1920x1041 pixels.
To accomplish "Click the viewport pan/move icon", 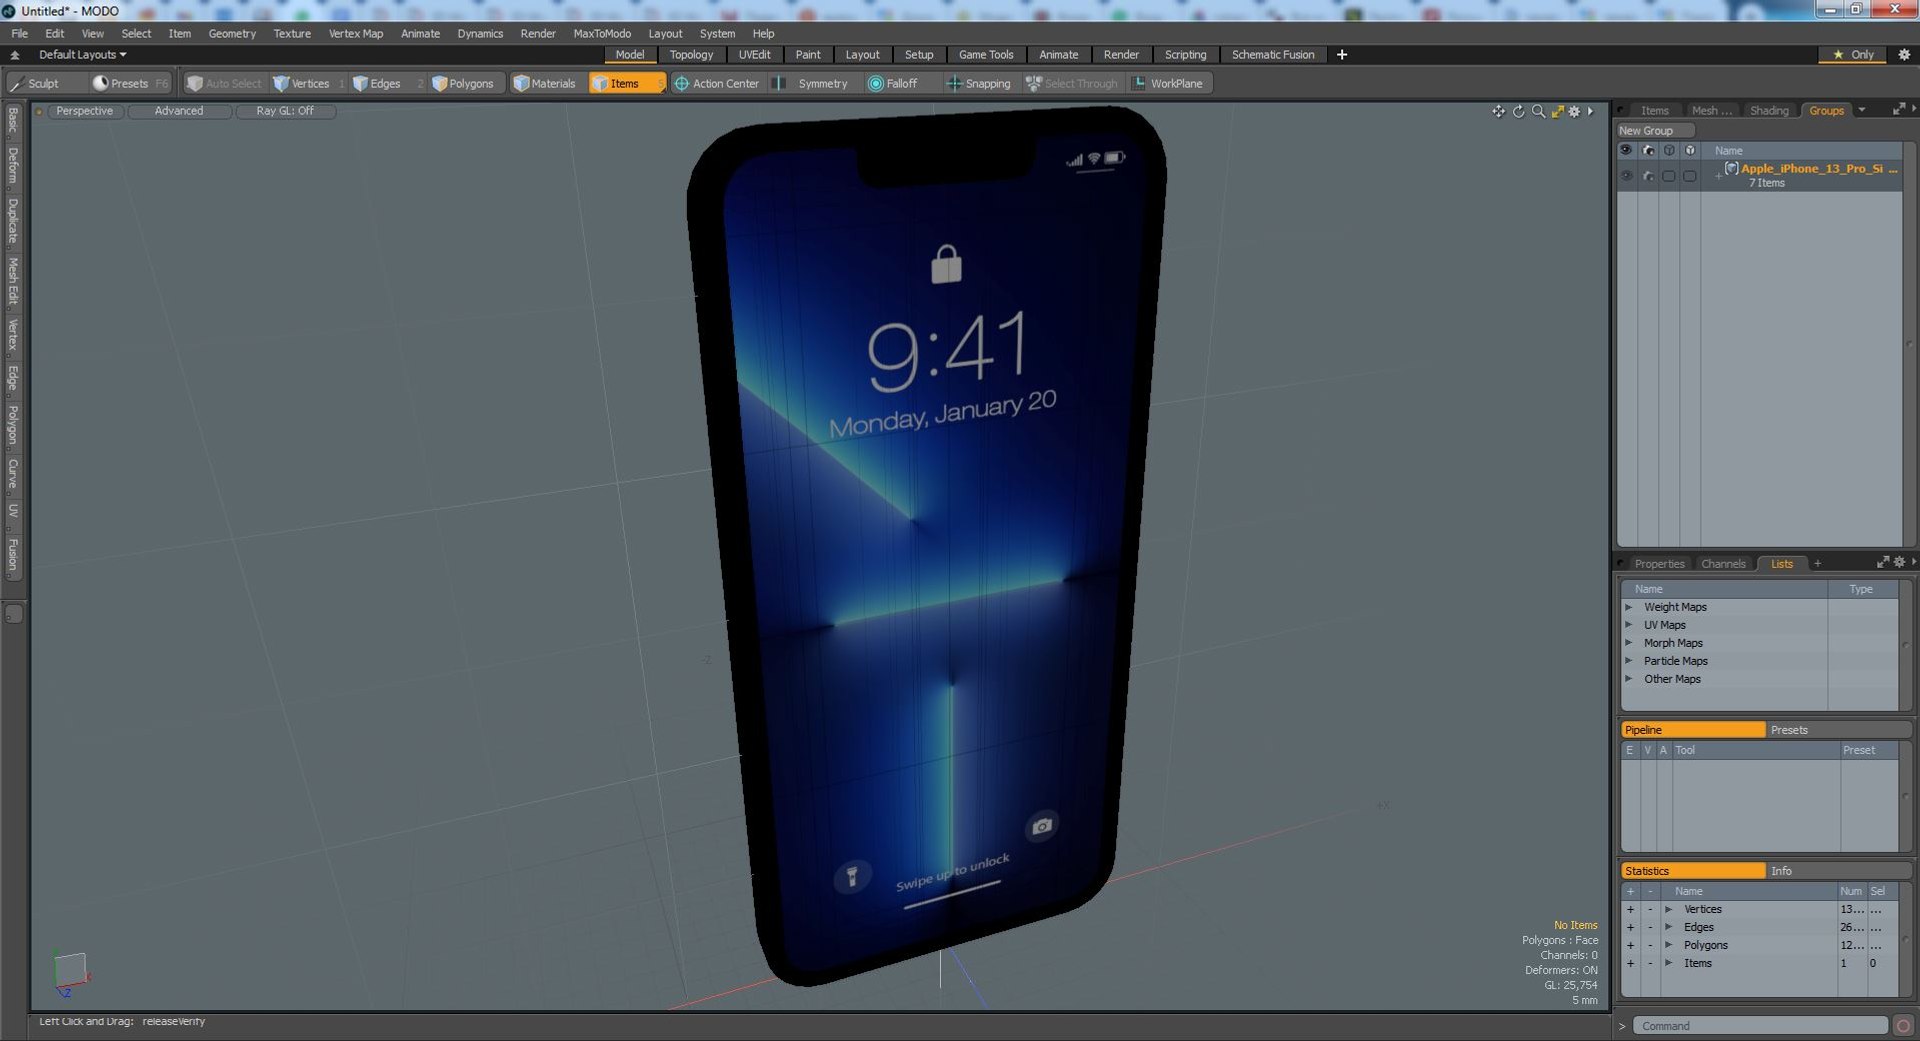I will pyautogui.click(x=1498, y=111).
